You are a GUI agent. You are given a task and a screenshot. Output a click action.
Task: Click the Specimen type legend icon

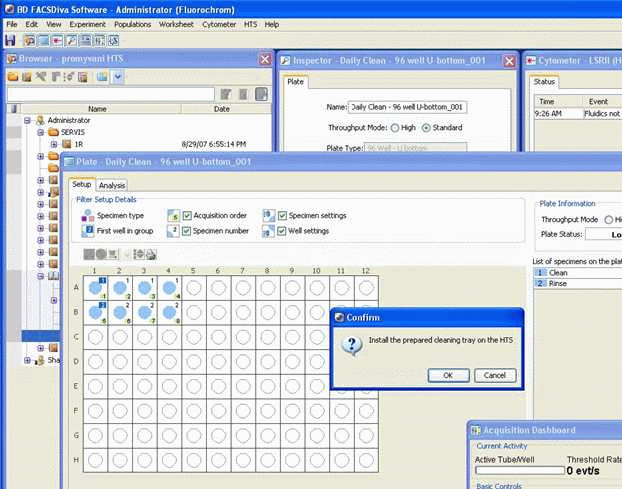88,215
